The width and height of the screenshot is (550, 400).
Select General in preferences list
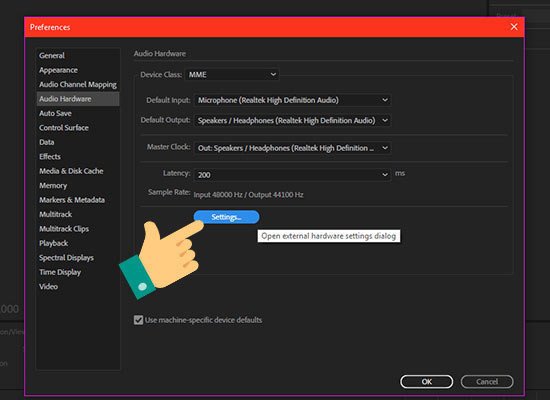coord(52,55)
